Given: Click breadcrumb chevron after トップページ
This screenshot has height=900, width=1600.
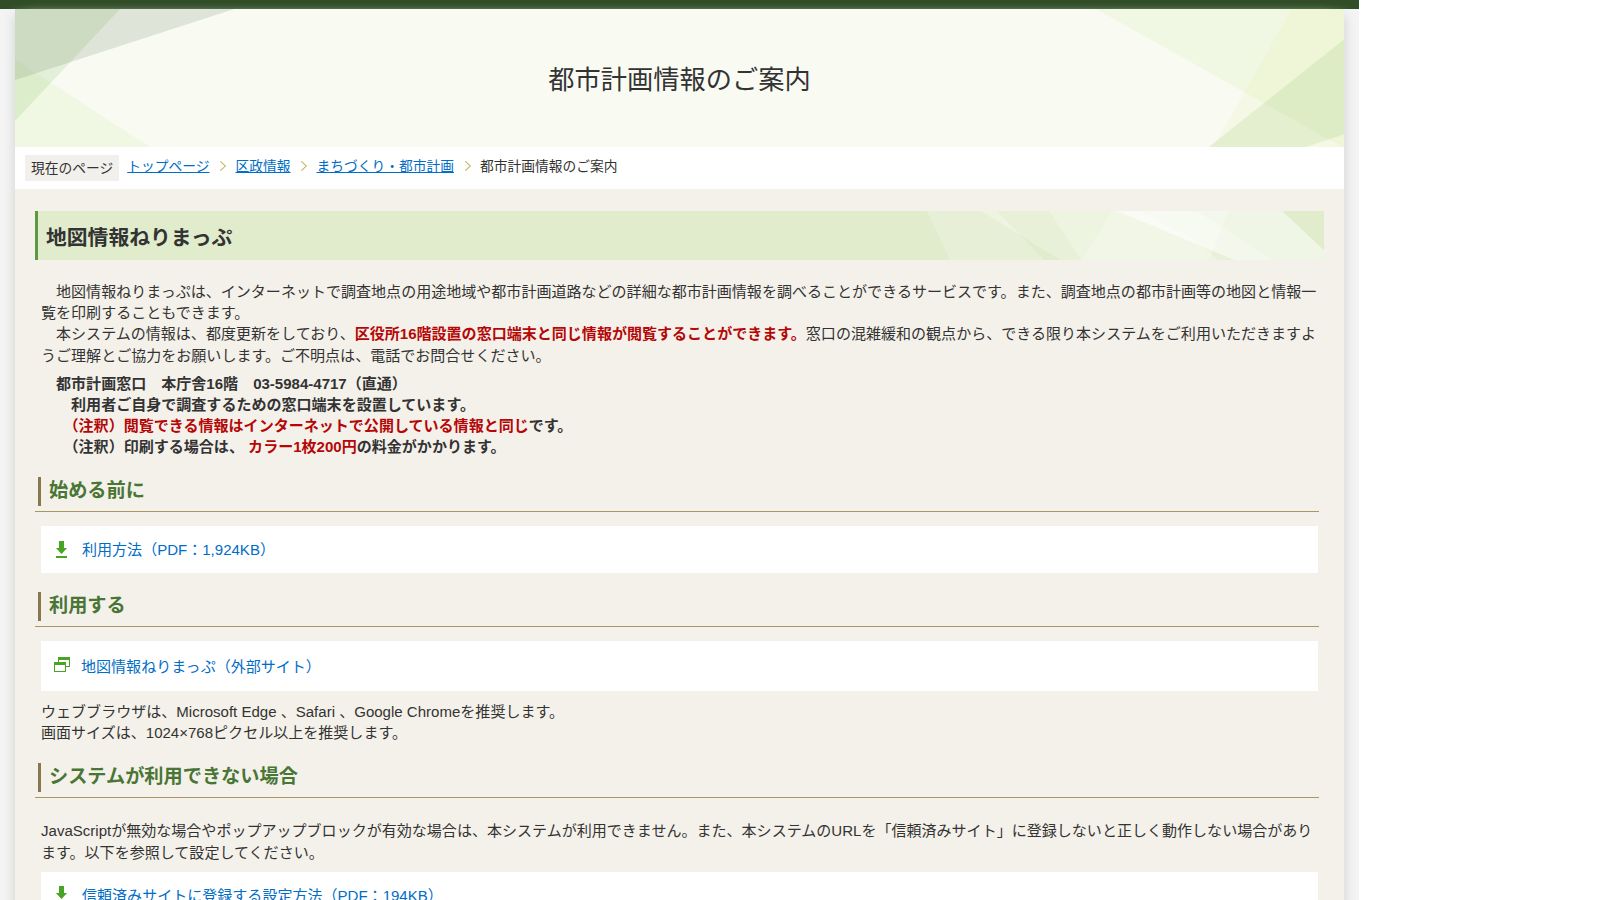Looking at the screenshot, I should (223, 166).
